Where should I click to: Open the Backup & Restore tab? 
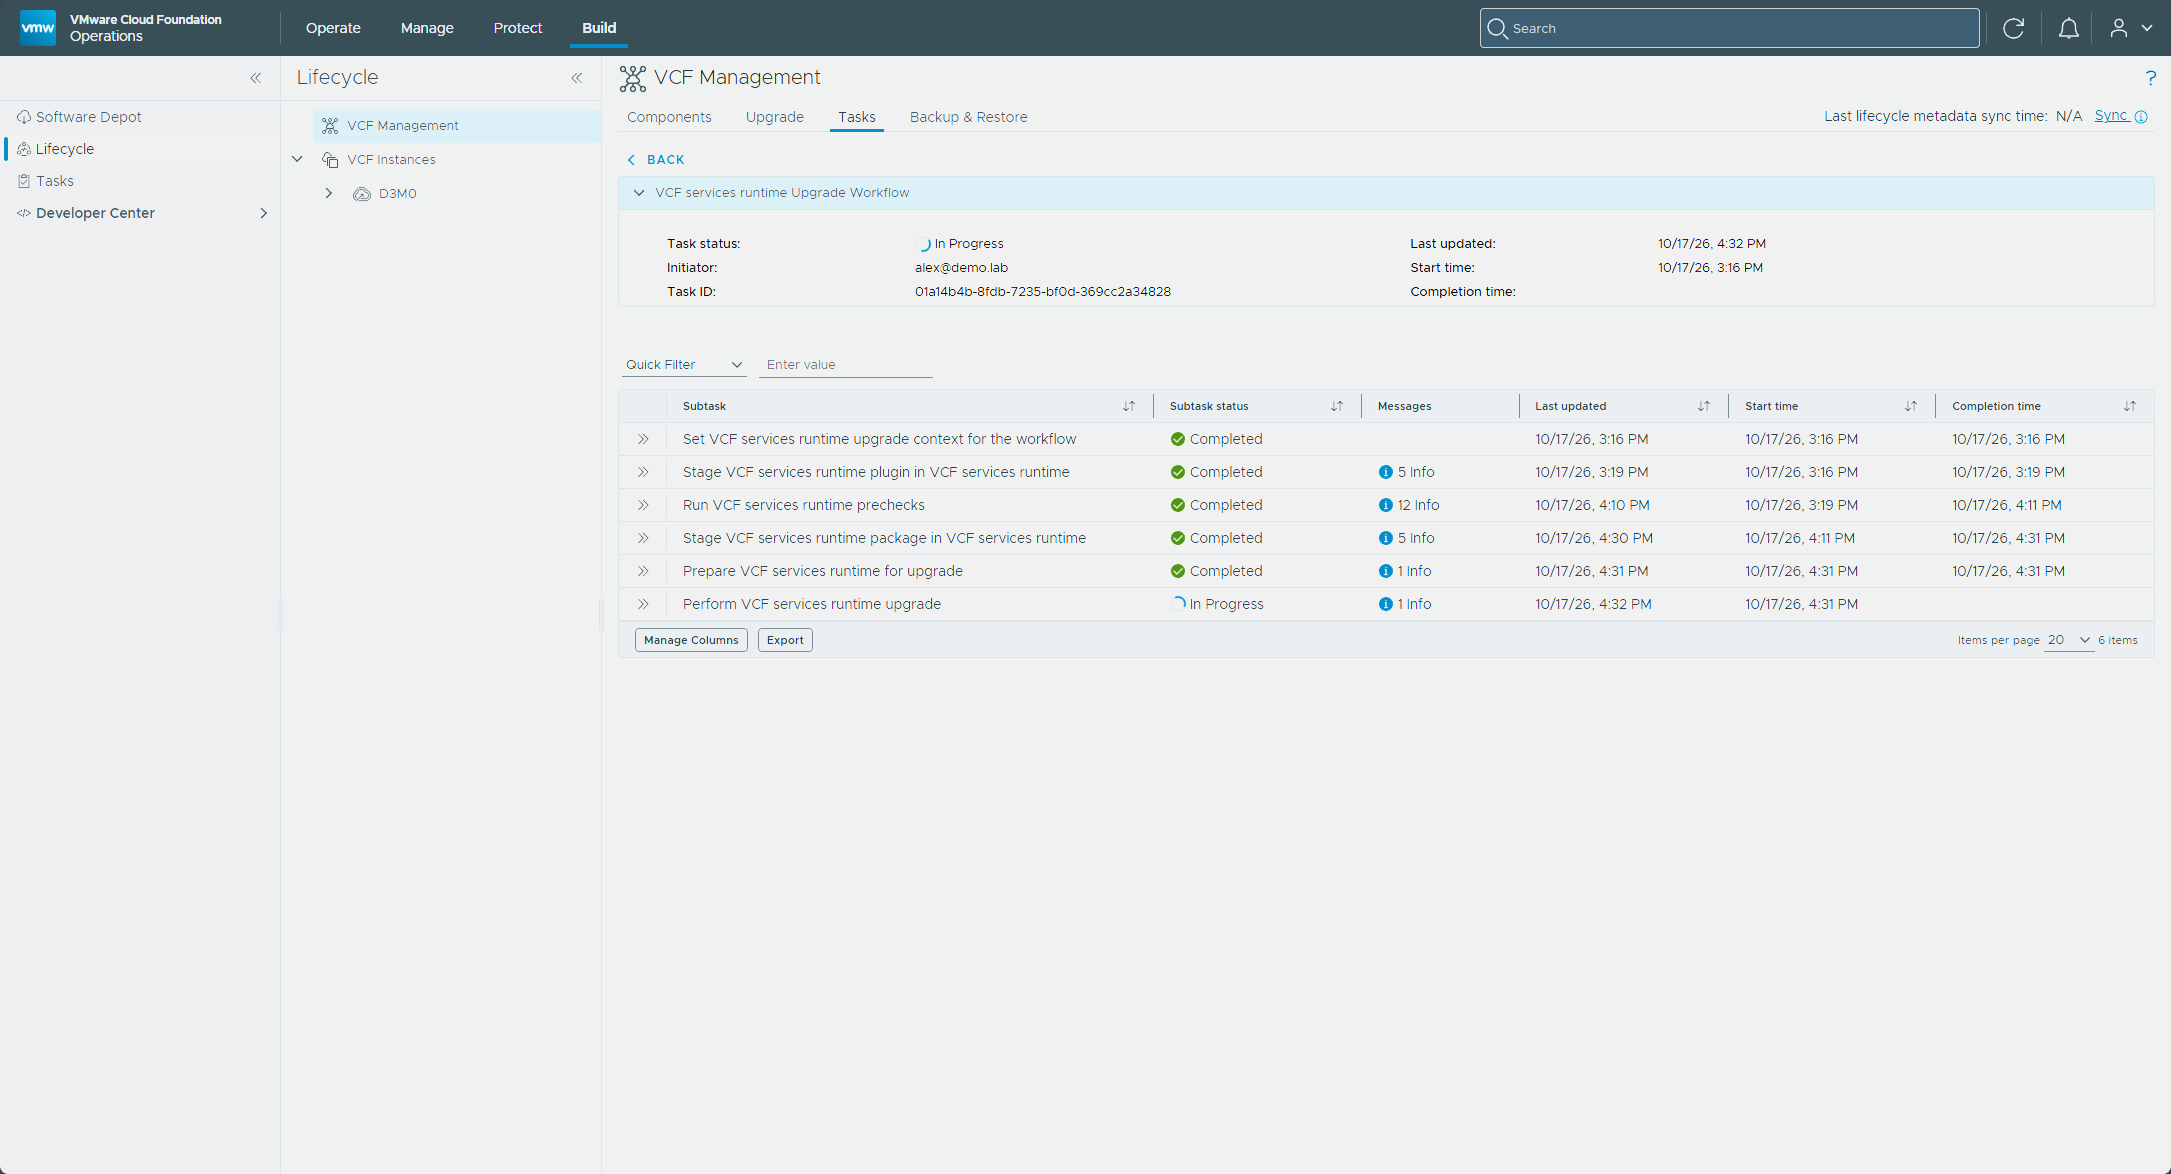[968, 117]
